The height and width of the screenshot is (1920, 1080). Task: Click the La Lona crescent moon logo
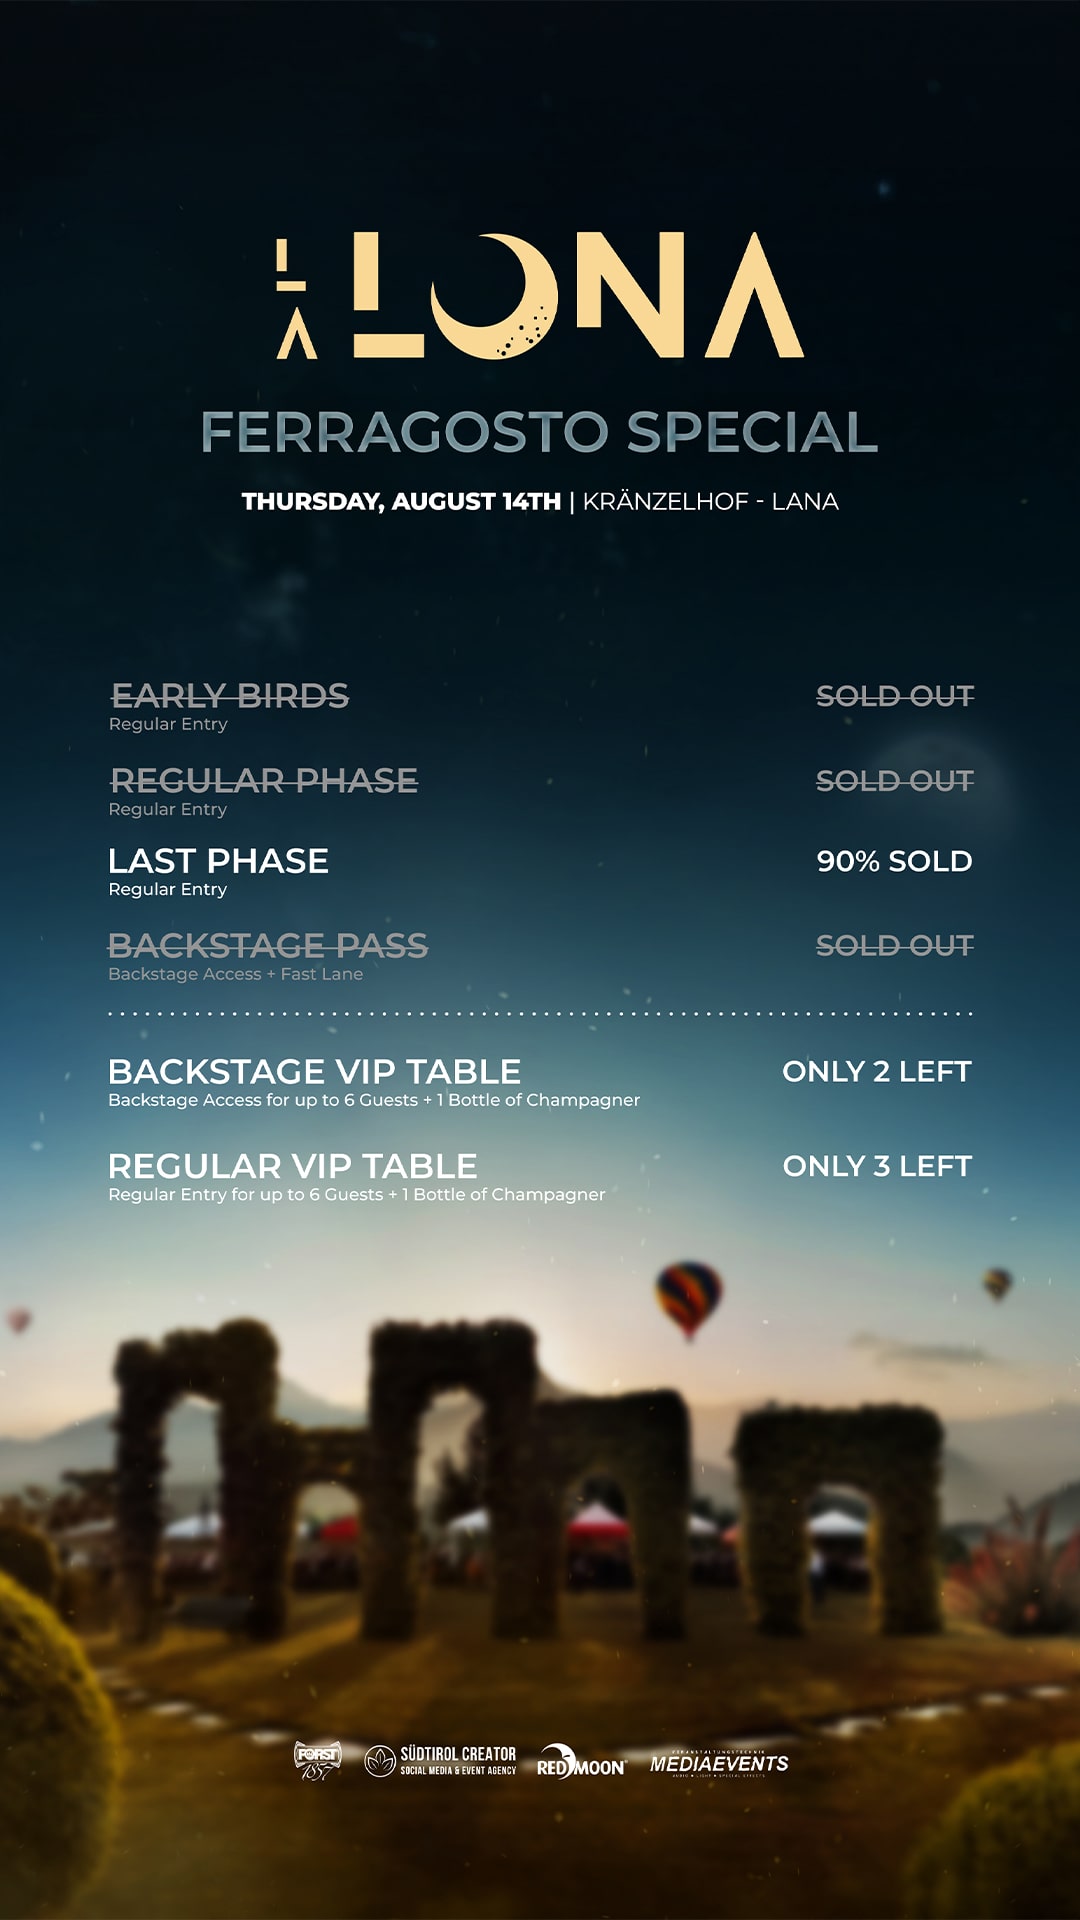point(494,296)
